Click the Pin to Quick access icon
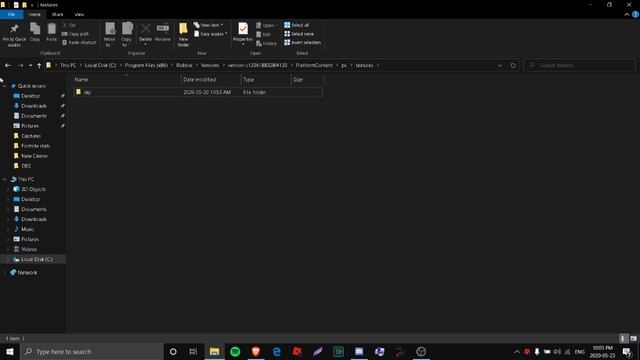The image size is (640, 360). 14,29
